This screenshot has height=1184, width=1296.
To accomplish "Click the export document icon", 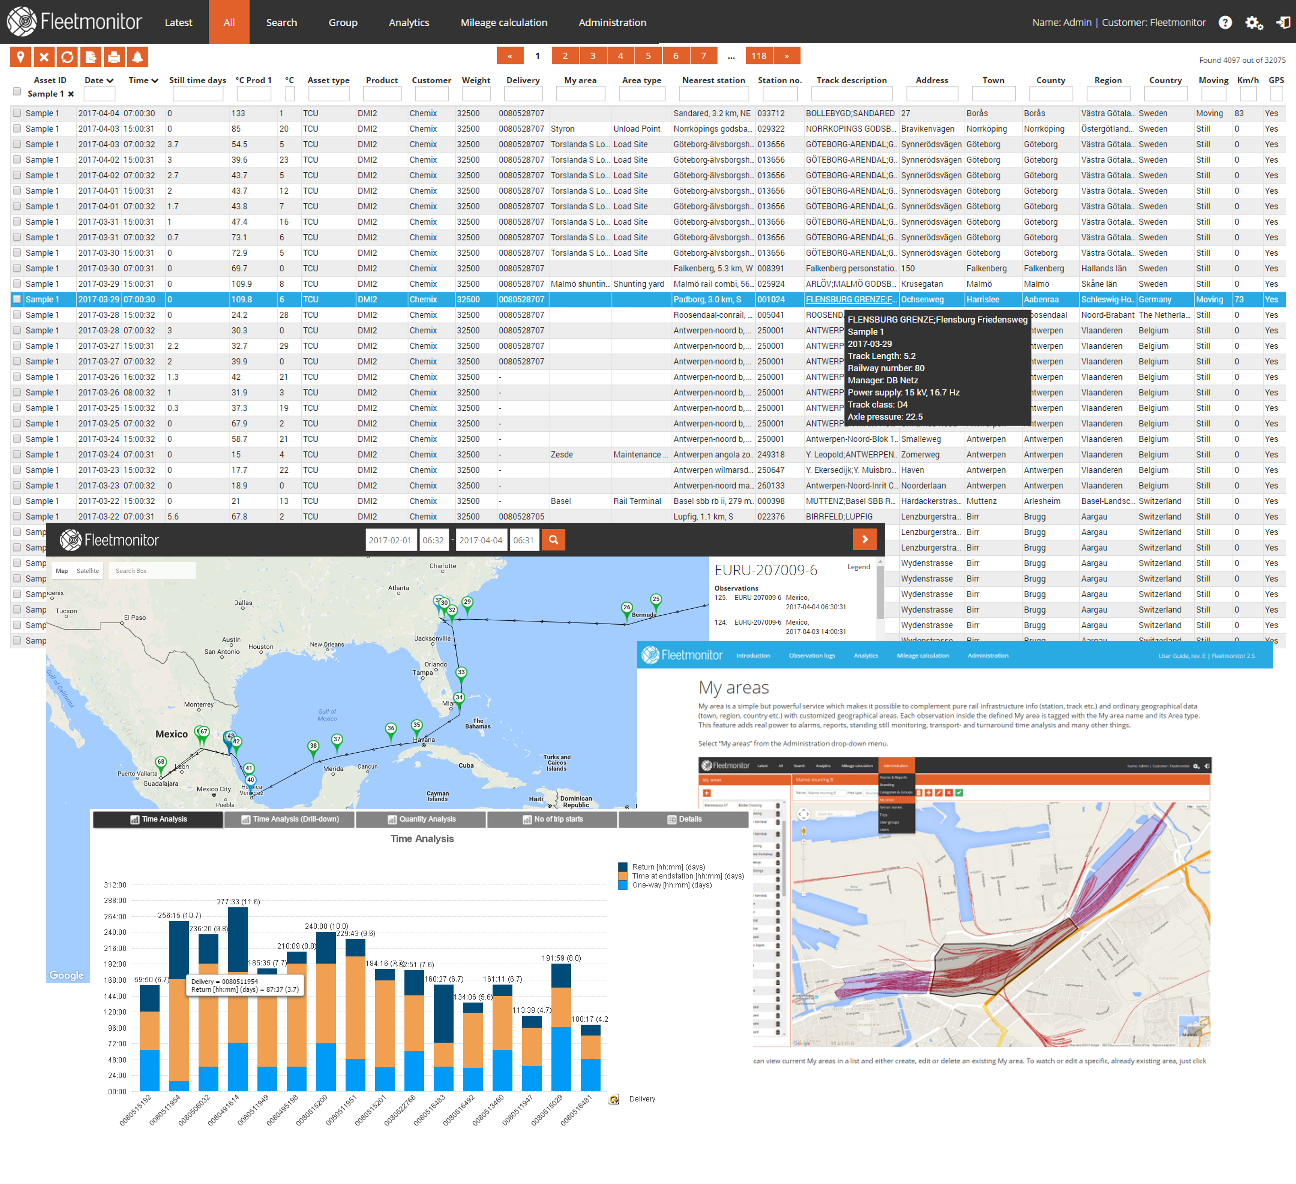I will (x=90, y=57).
